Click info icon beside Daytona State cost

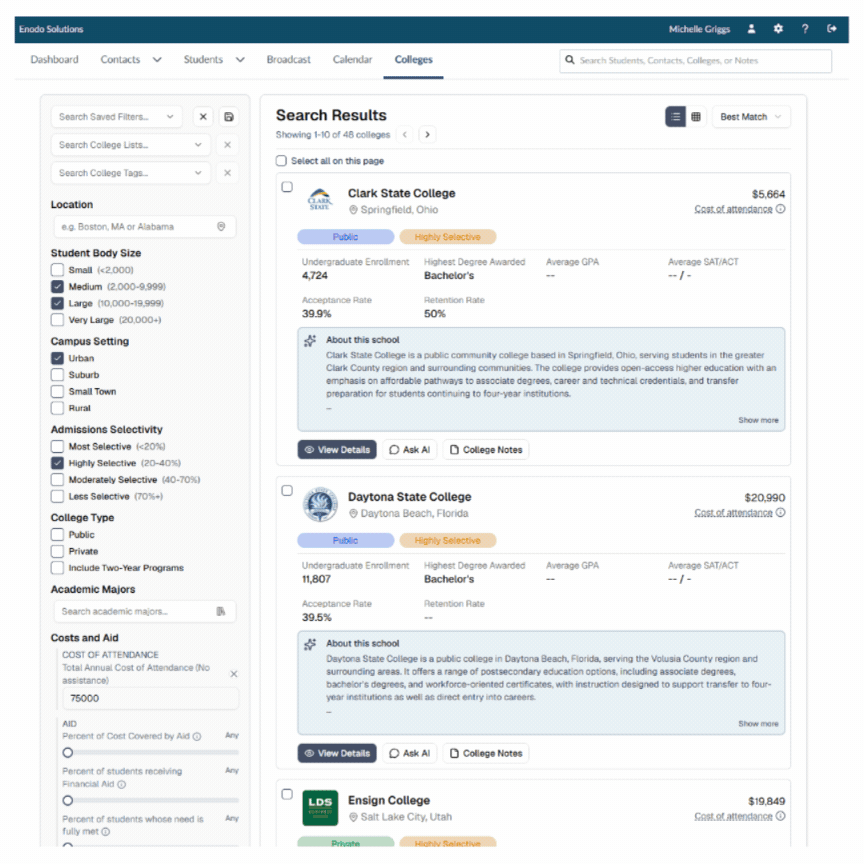tap(780, 512)
